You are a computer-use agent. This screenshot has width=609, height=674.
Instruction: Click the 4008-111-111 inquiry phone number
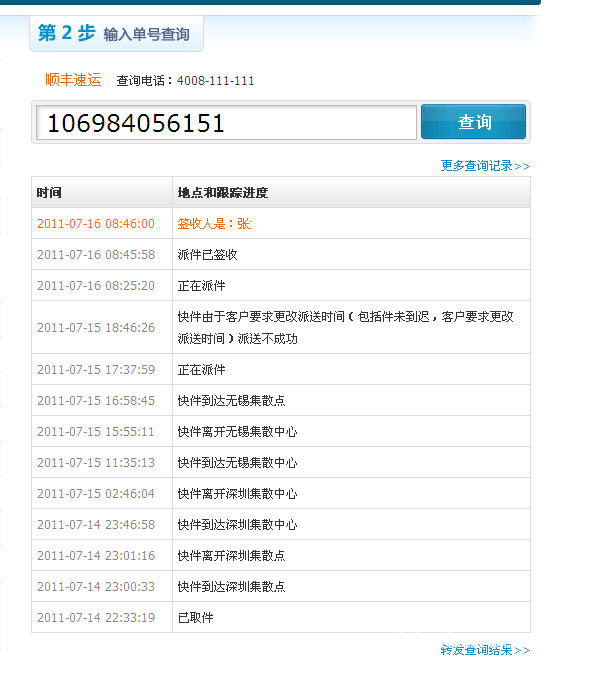tap(215, 81)
